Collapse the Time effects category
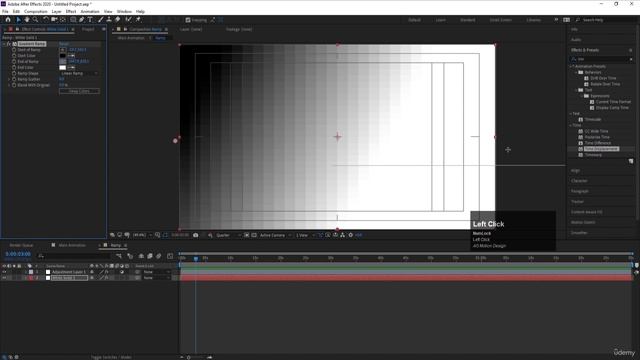The width and height of the screenshot is (640, 360). click(x=571, y=125)
